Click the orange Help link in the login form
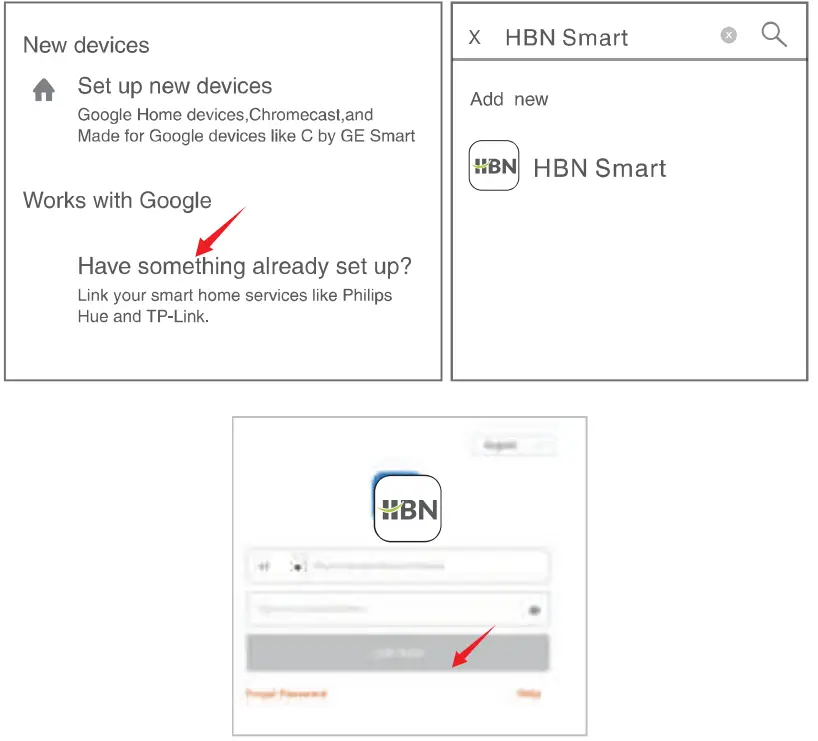The height and width of the screenshot is (741, 818). click(x=528, y=693)
